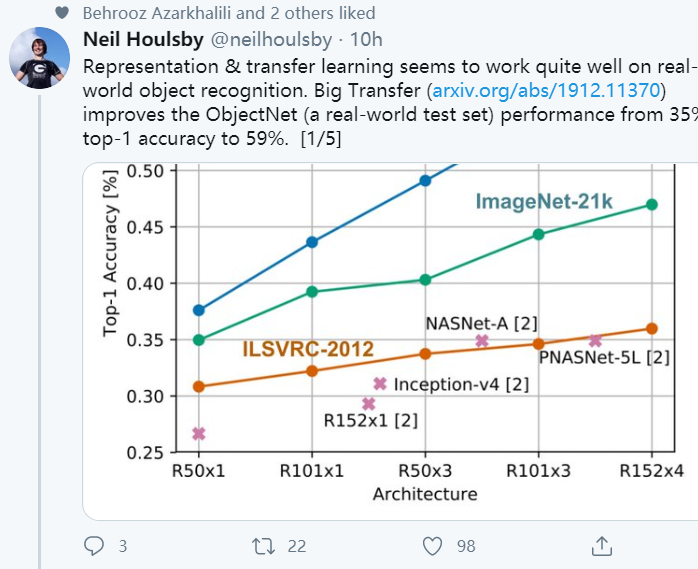Click the 10h tweet timestamp
The image size is (698, 569).
point(366,39)
